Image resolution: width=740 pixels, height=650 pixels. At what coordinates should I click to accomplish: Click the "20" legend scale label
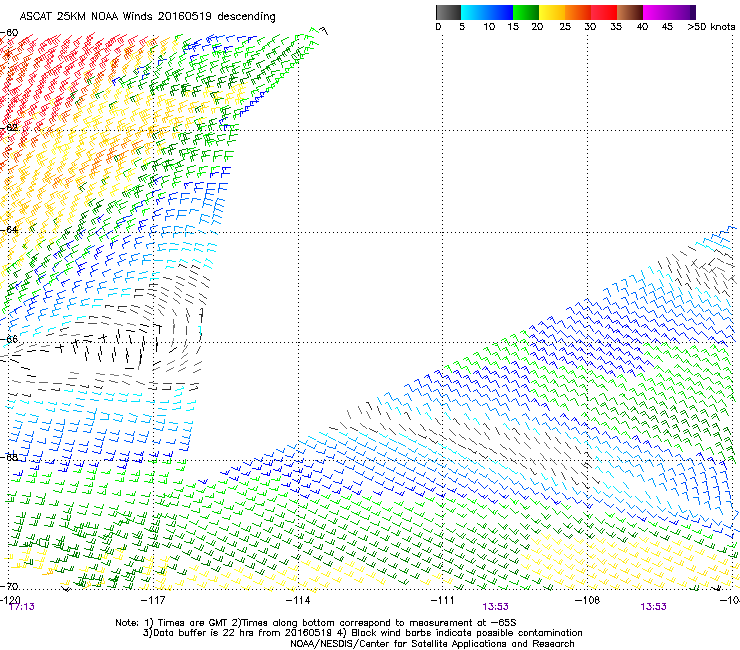[537, 27]
